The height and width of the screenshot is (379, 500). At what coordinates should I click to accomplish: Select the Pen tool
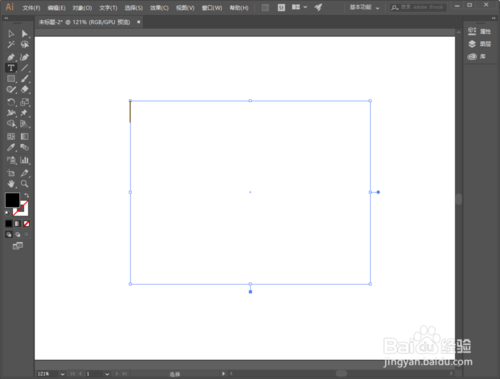[x=11, y=57]
